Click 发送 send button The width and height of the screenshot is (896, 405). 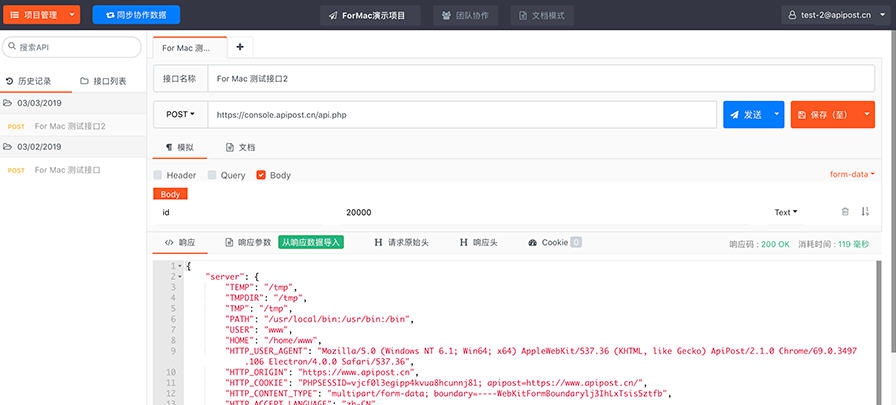coord(746,115)
